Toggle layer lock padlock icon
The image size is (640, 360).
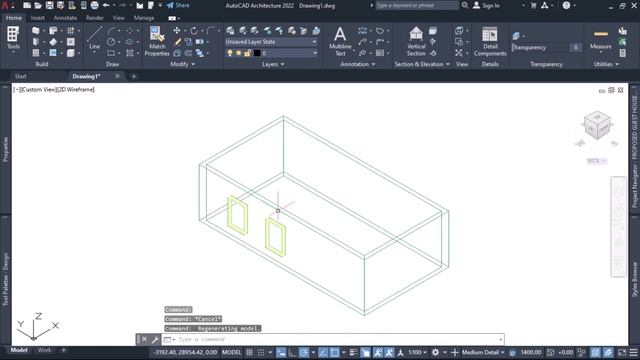click(247, 53)
